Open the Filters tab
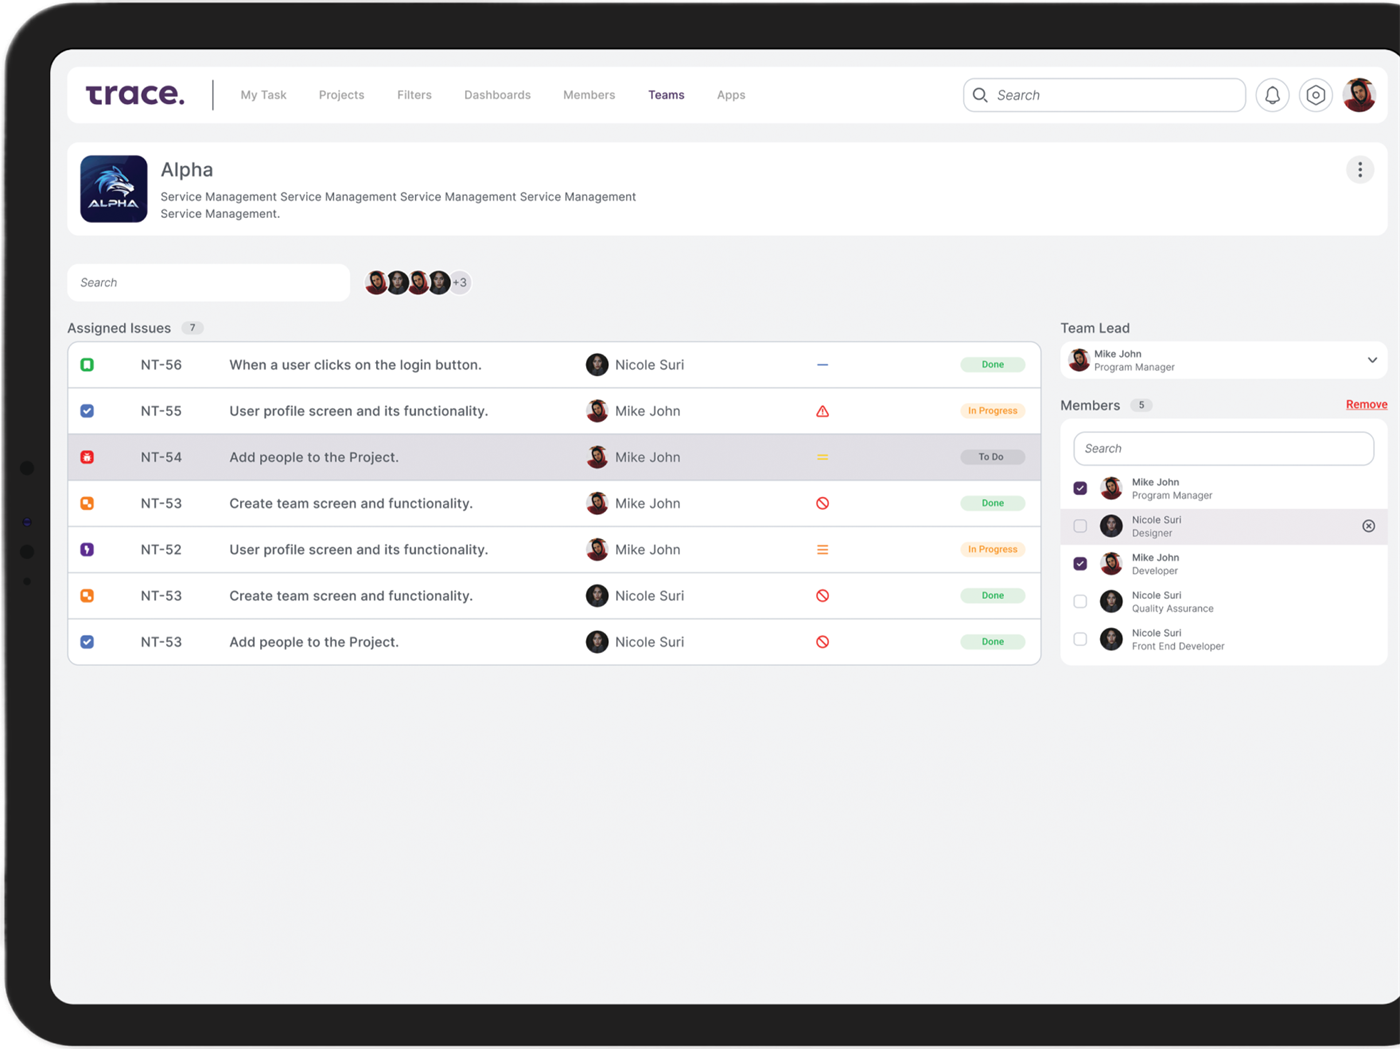Viewport: 1400px width, 1049px height. pos(414,95)
